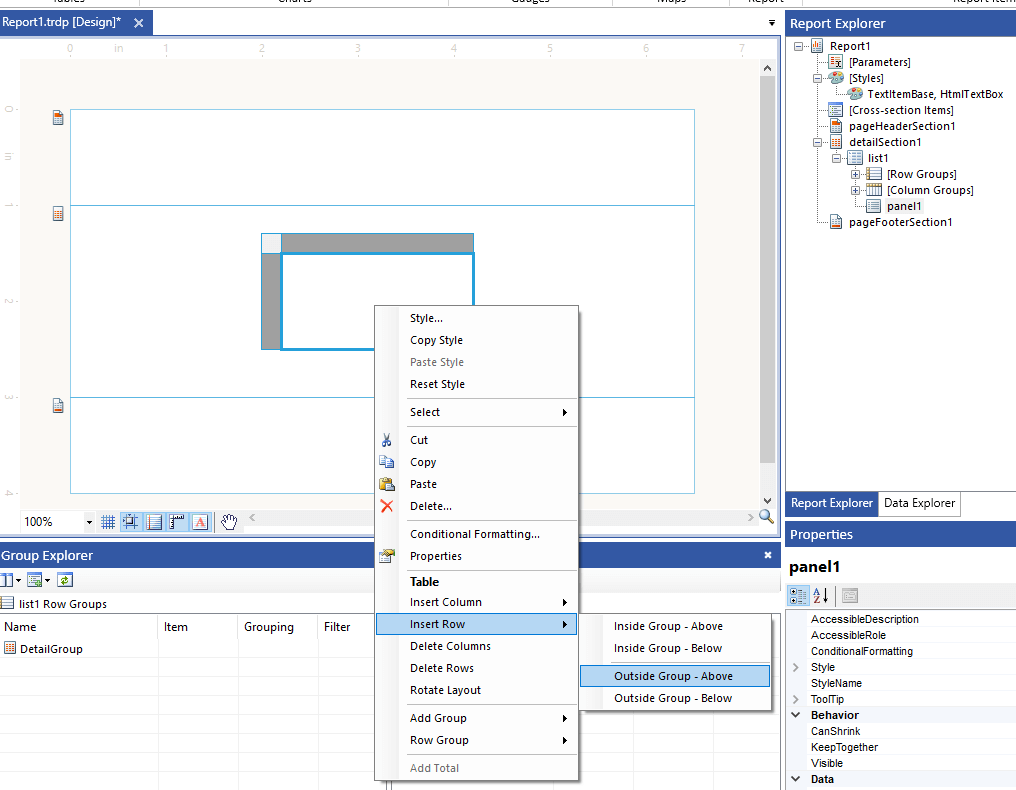Expand the Behavior category in Properties
The height and width of the screenshot is (790, 1016).
click(795, 715)
